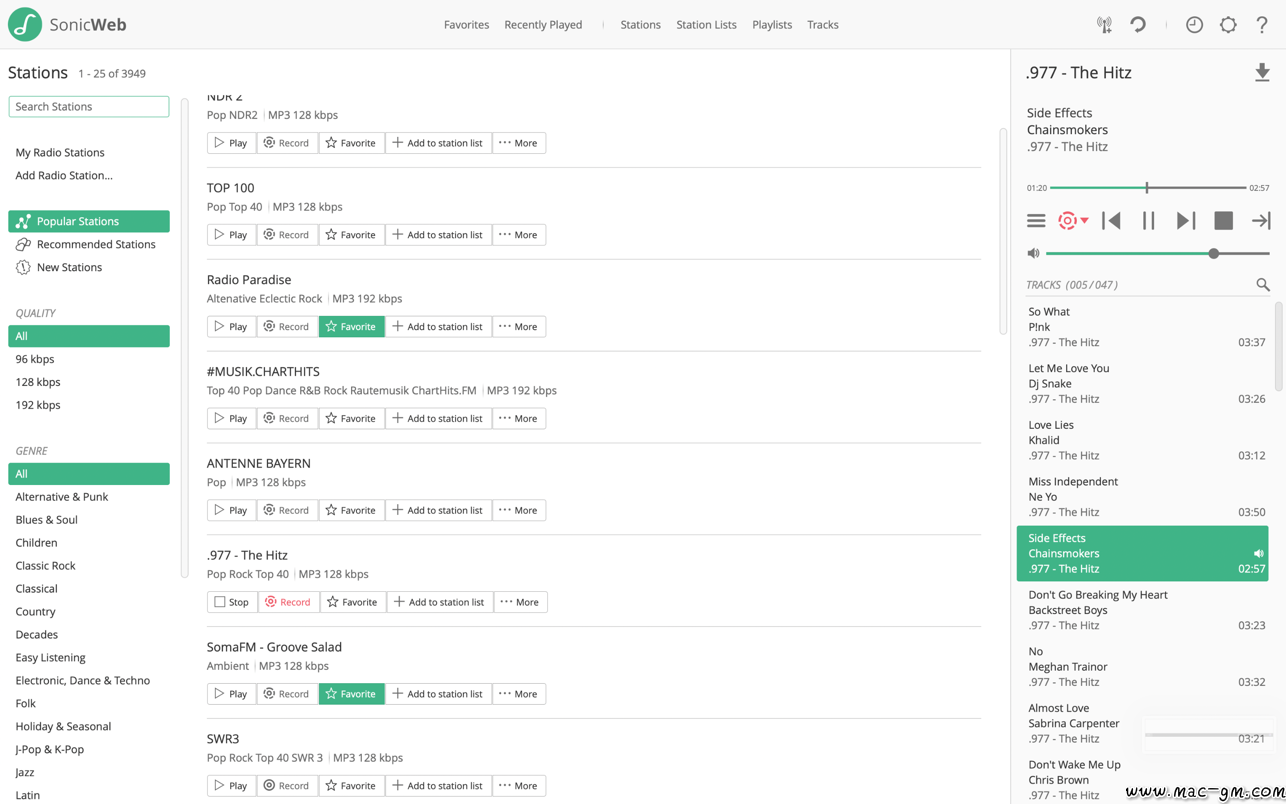Open More menu for SWR3
The image size is (1286, 804).
(519, 786)
